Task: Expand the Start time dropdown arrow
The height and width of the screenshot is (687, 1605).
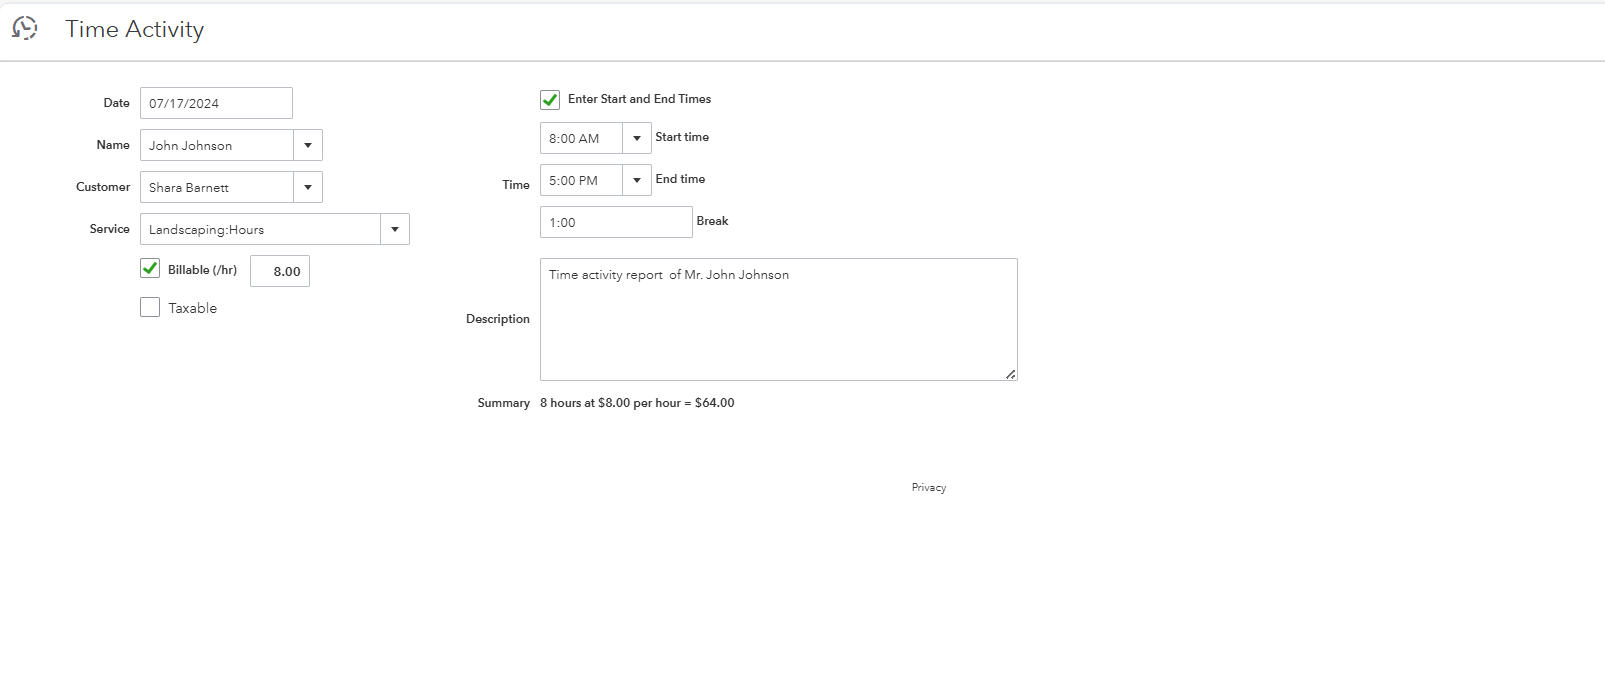Action: coord(637,139)
